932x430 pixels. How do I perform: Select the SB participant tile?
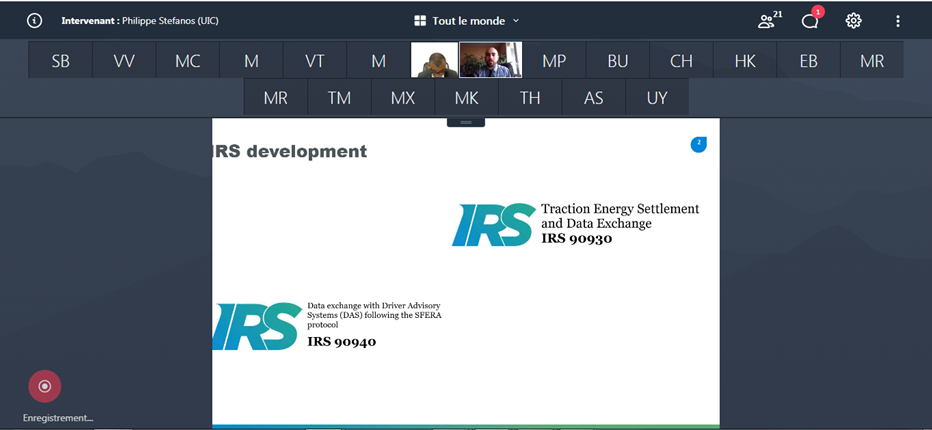tap(60, 60)
